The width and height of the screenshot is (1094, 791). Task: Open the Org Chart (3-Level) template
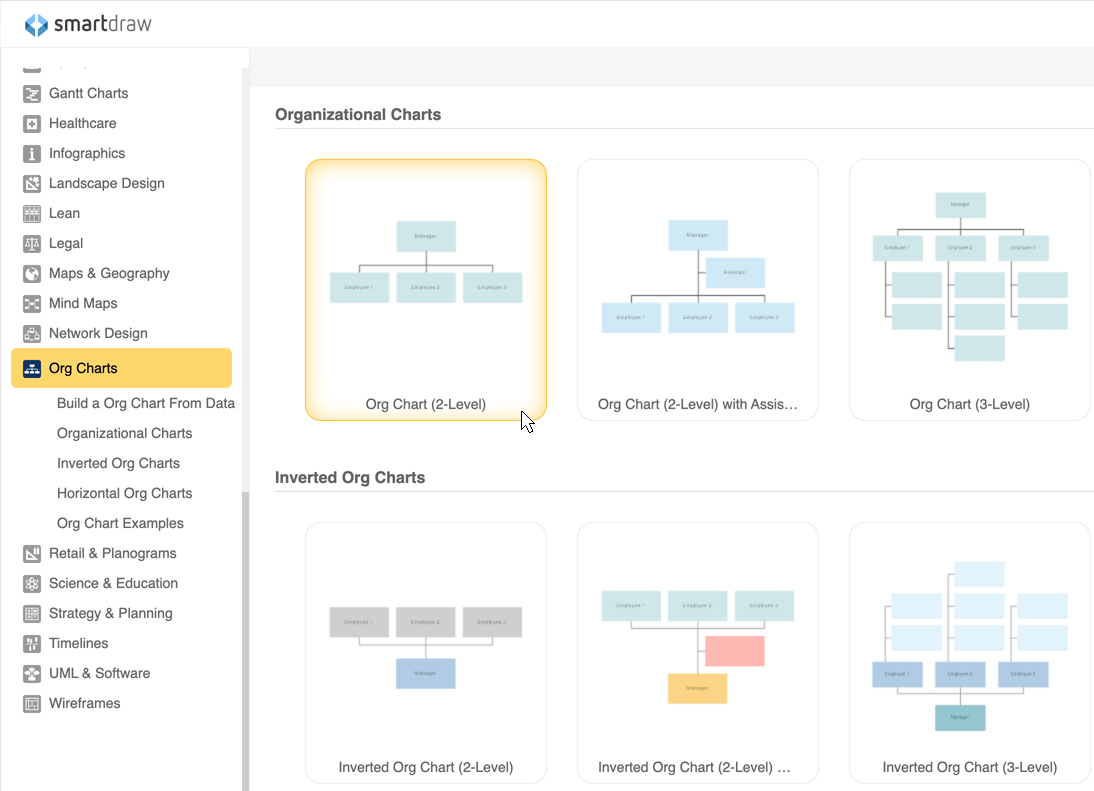[x=969, y=289]
